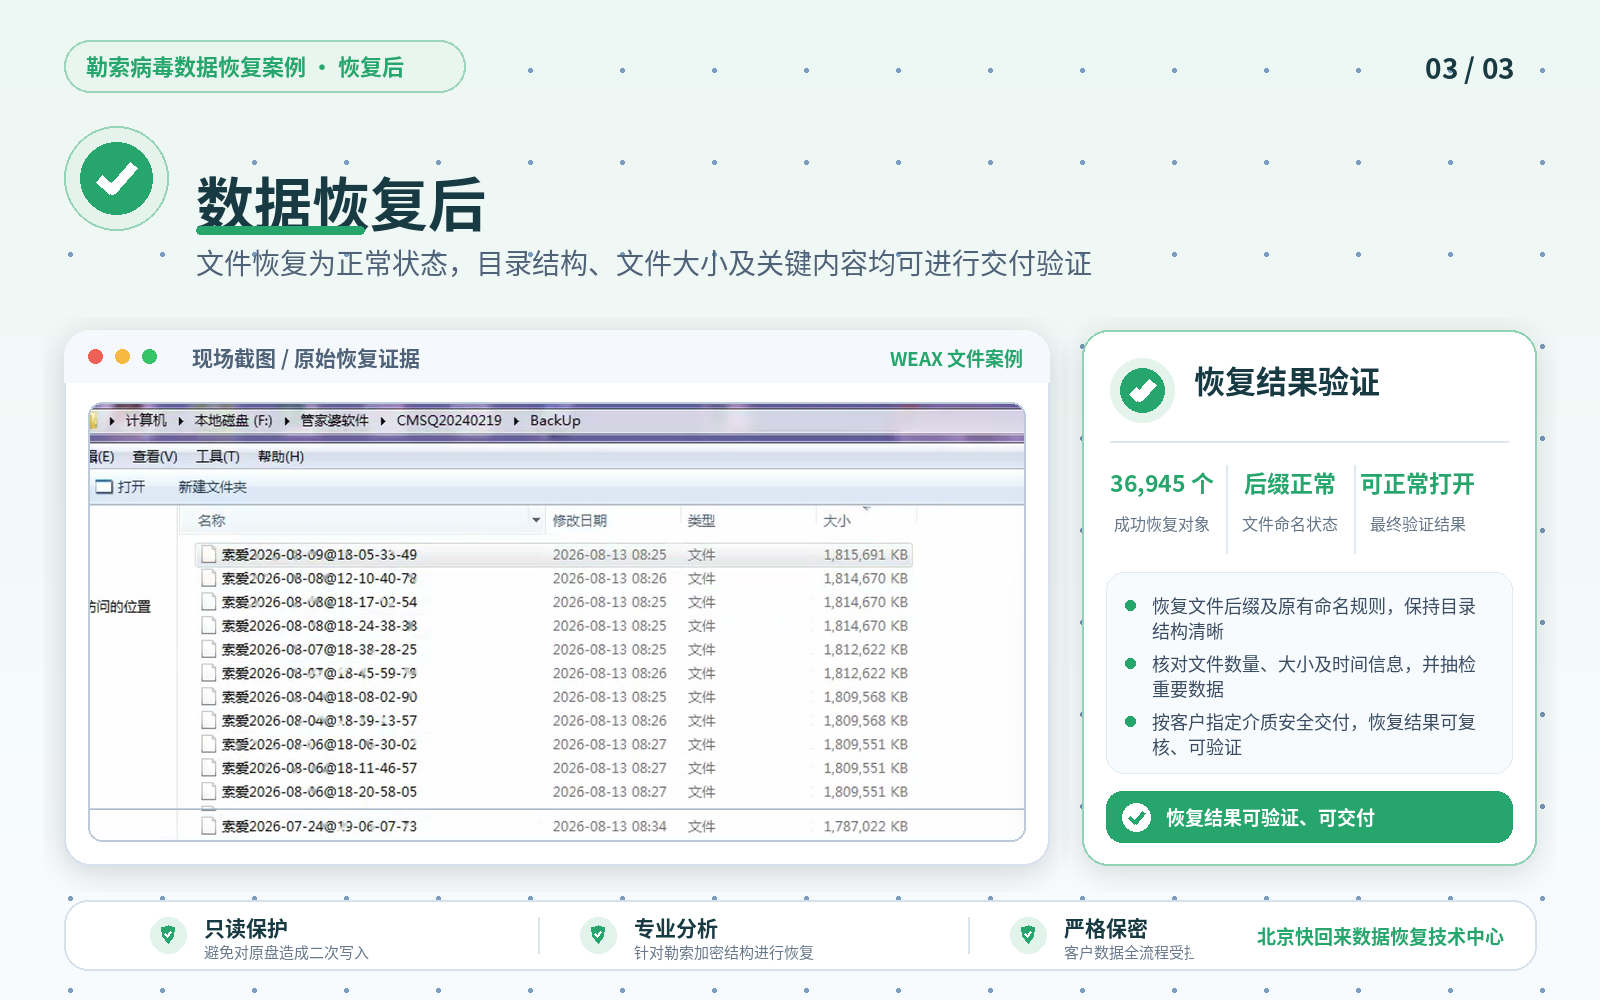Go to CMSQ20240219 folder in address bar

coord(449,421)
